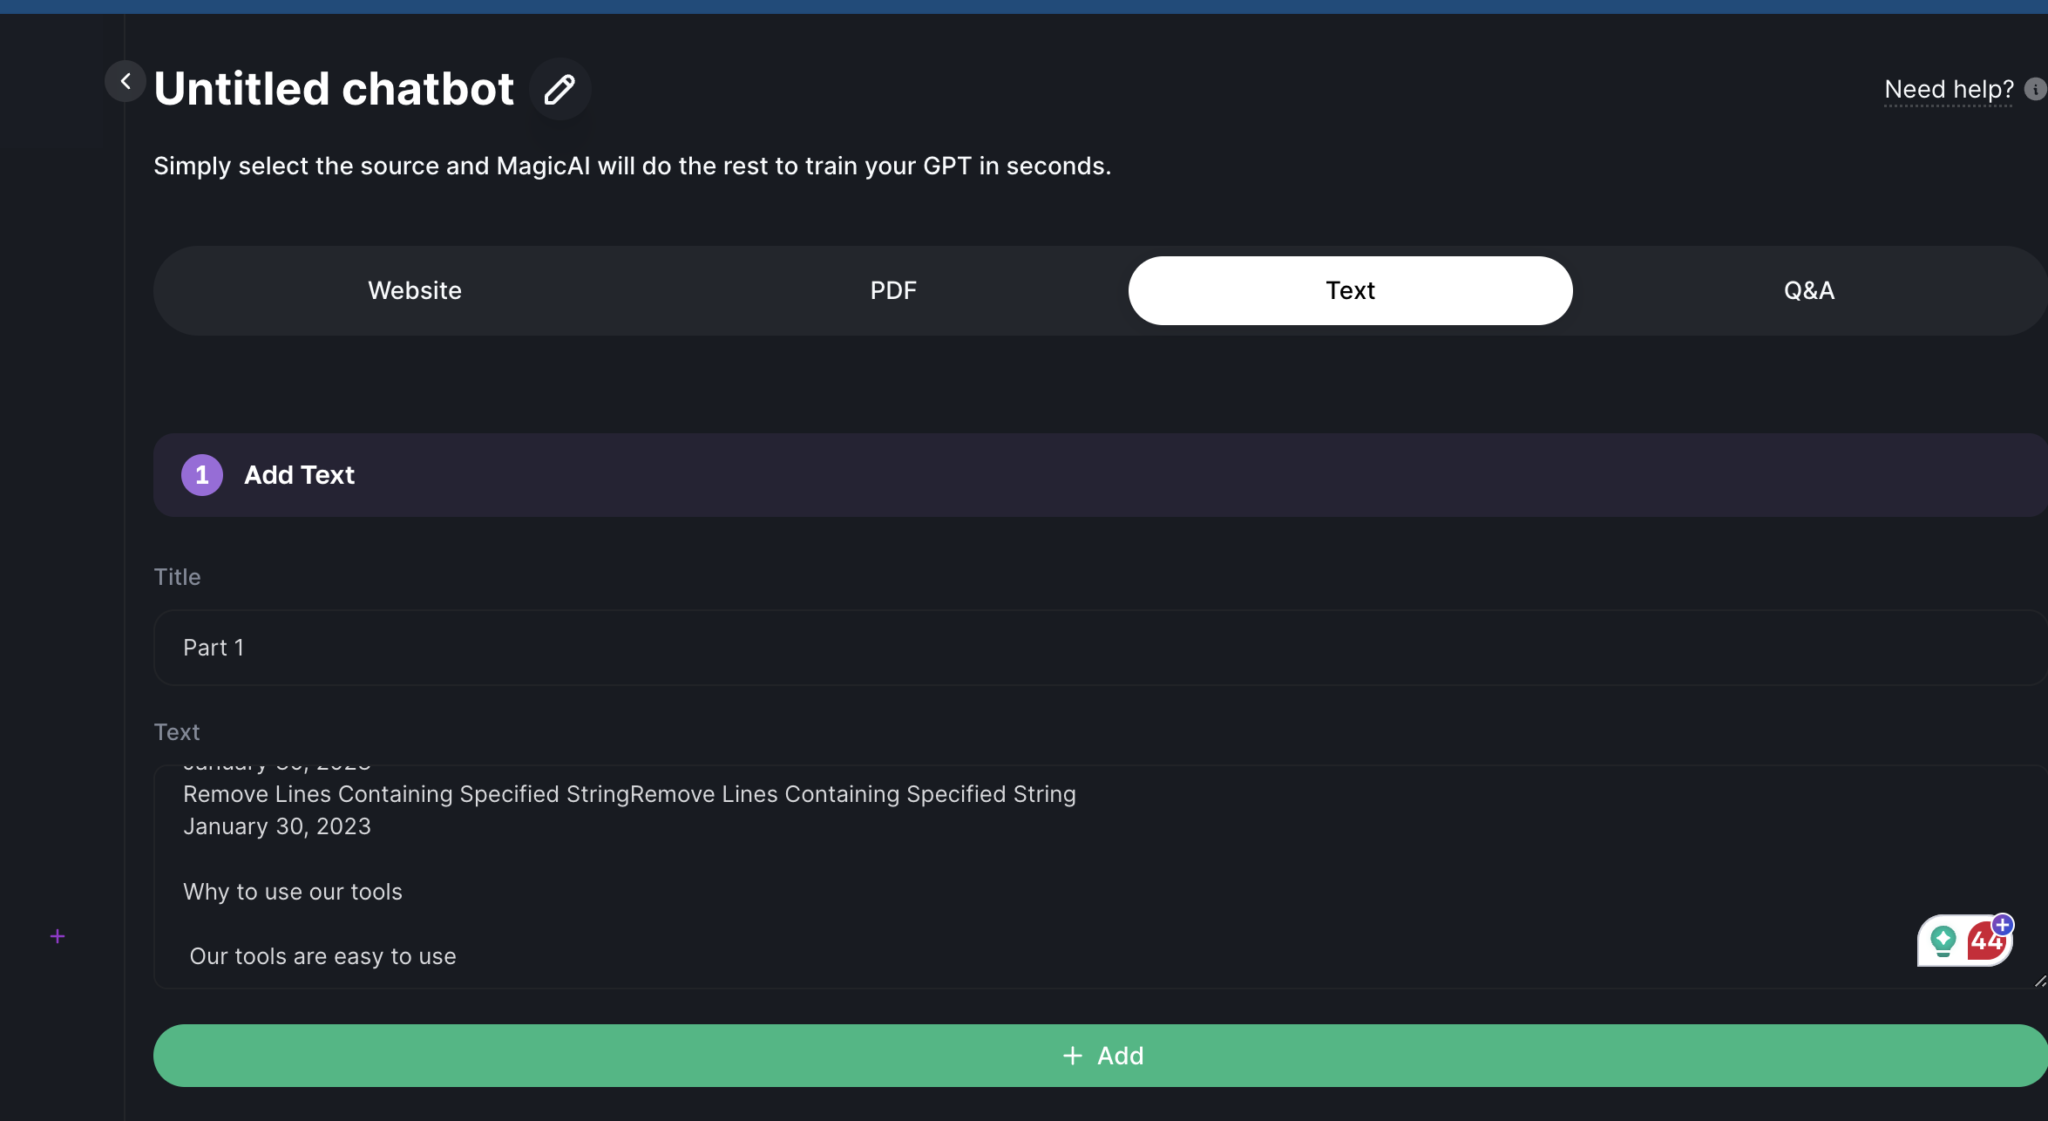Click the pencil icon to rename chatbot
The image size is (2048, 1121).
click(559, 90)
